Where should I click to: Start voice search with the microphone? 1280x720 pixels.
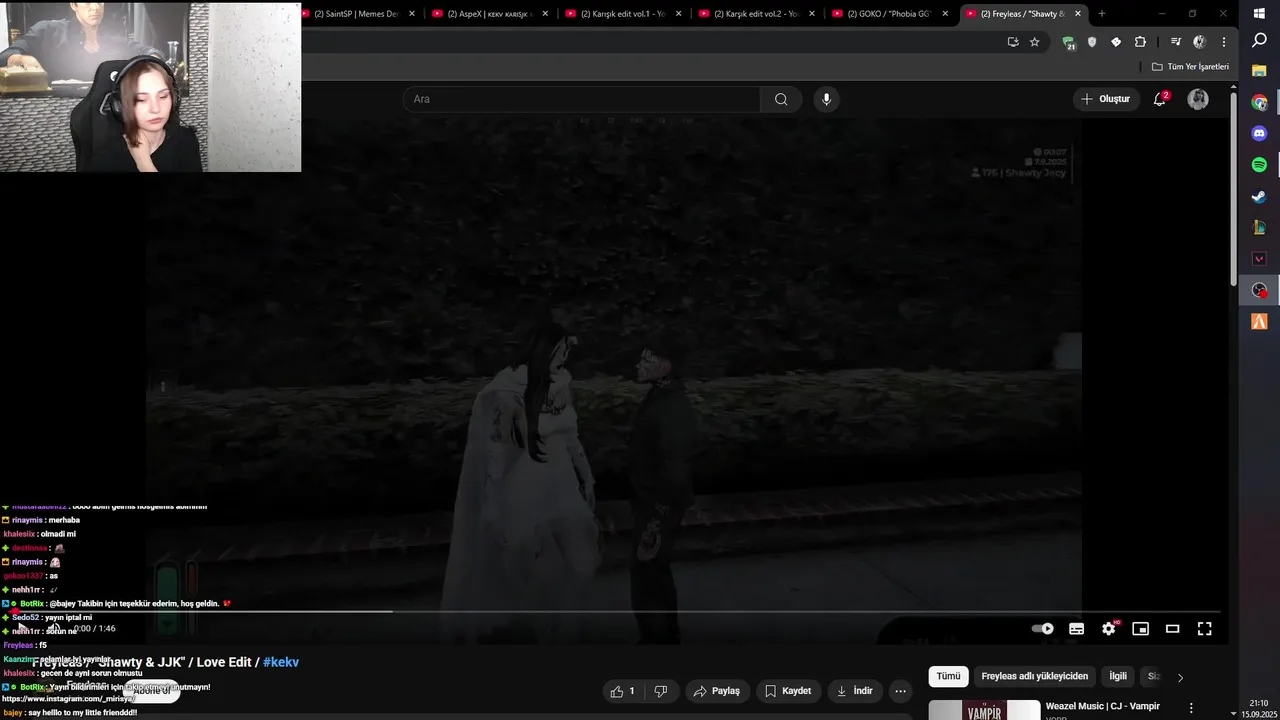point(826,99)
